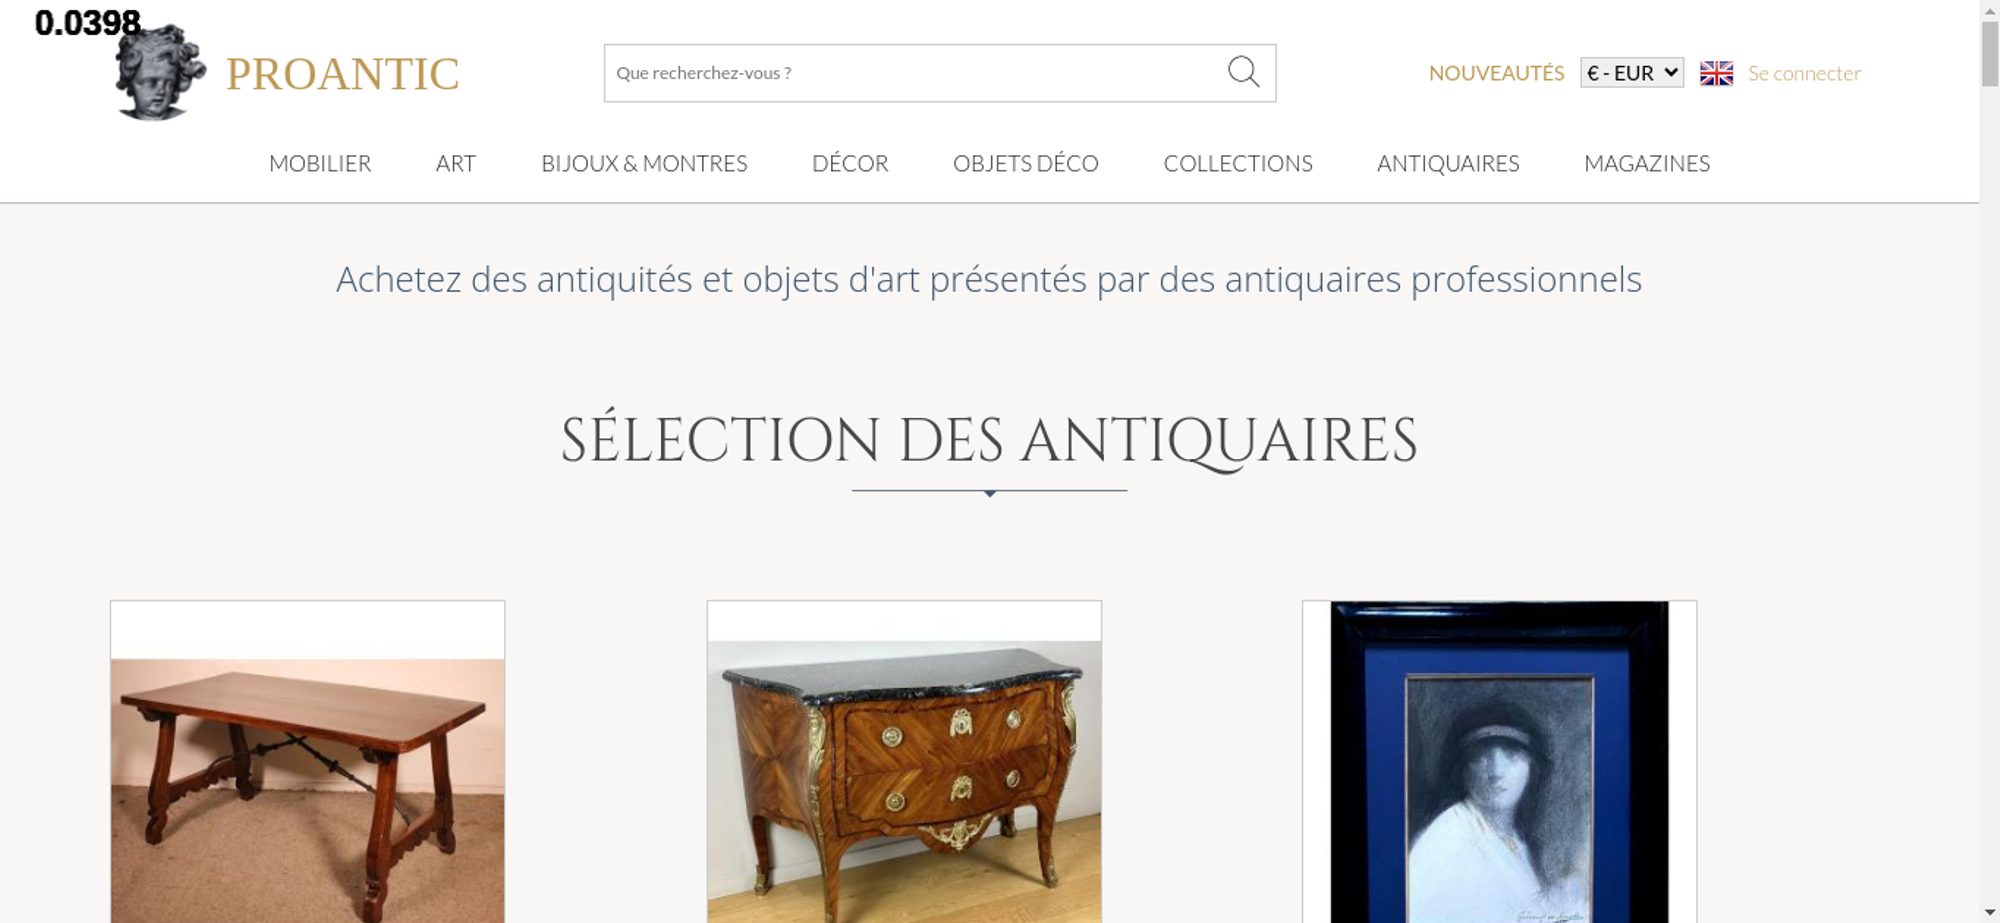Viewport: 2000px width, 923px height.
Task: Open the COLLECTIONS menu
Action: (x=1238, y=163)
